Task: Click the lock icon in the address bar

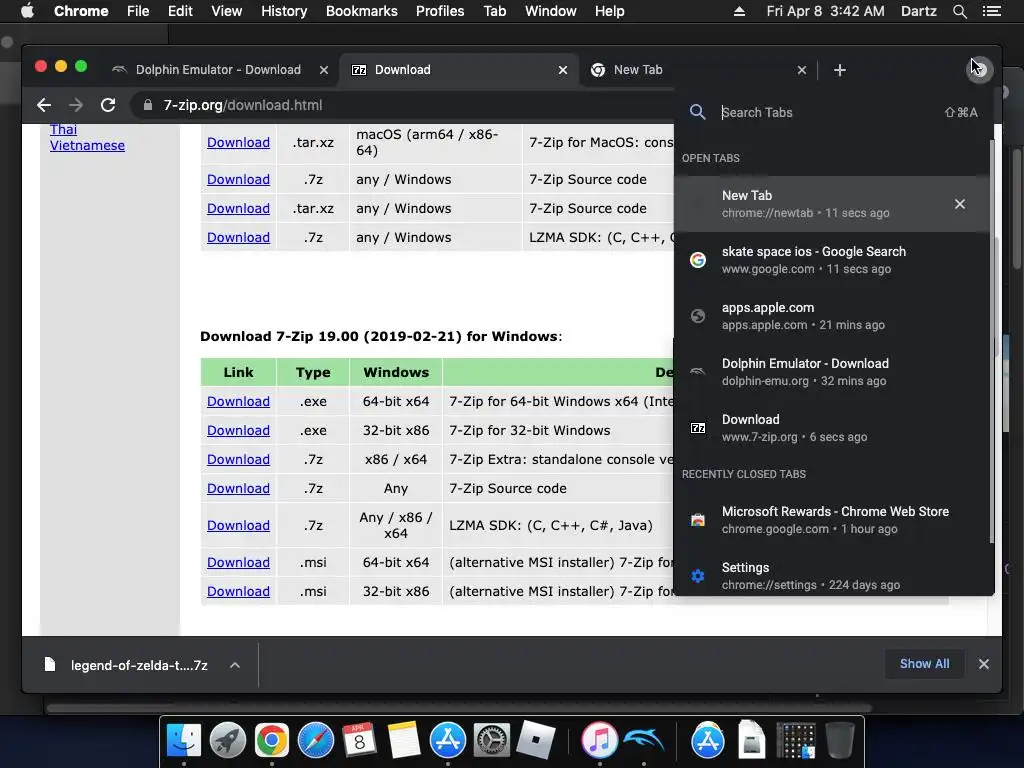Action: pyautogui.click(x=148, y=105)
